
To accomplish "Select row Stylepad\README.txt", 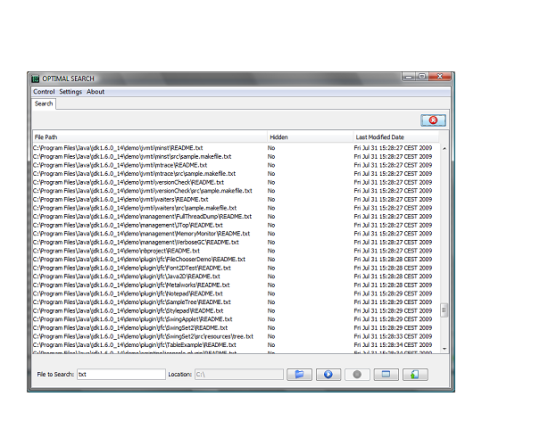I will [x=236, y=311].
